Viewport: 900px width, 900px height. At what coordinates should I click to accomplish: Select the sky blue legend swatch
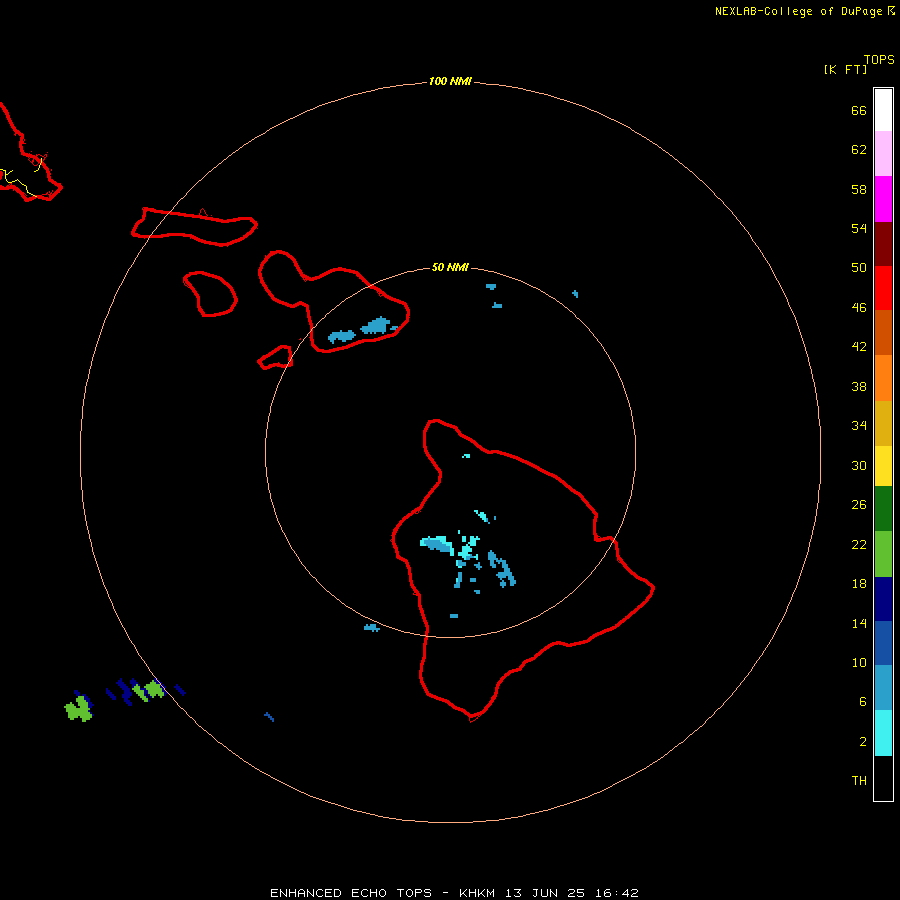[x=883, y=688]
